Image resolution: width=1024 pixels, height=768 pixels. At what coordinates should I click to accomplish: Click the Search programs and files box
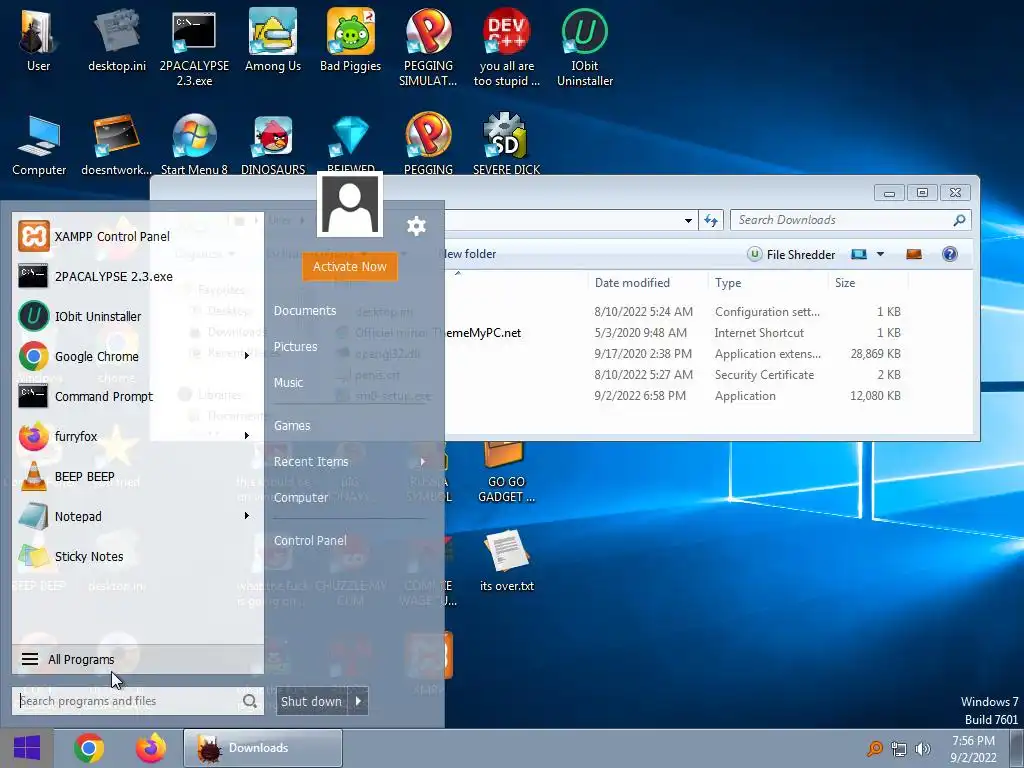(138, 701)
